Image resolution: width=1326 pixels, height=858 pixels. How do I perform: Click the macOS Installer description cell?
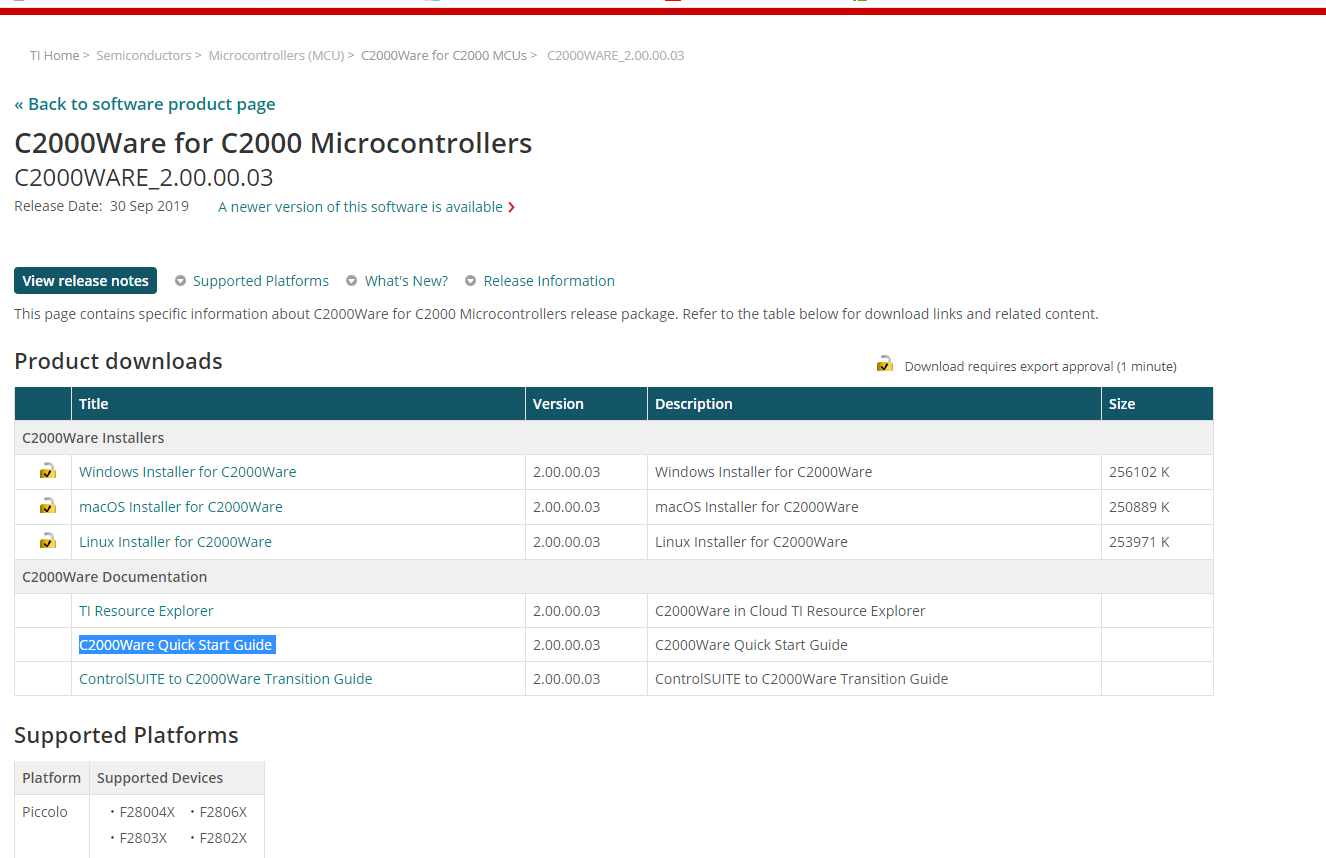874,507
